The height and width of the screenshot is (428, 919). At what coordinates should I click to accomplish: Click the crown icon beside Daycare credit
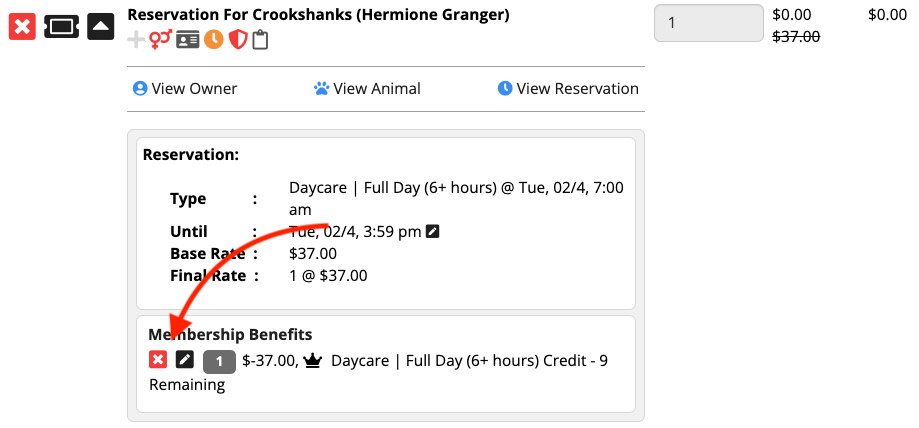(x=314, y=361)
